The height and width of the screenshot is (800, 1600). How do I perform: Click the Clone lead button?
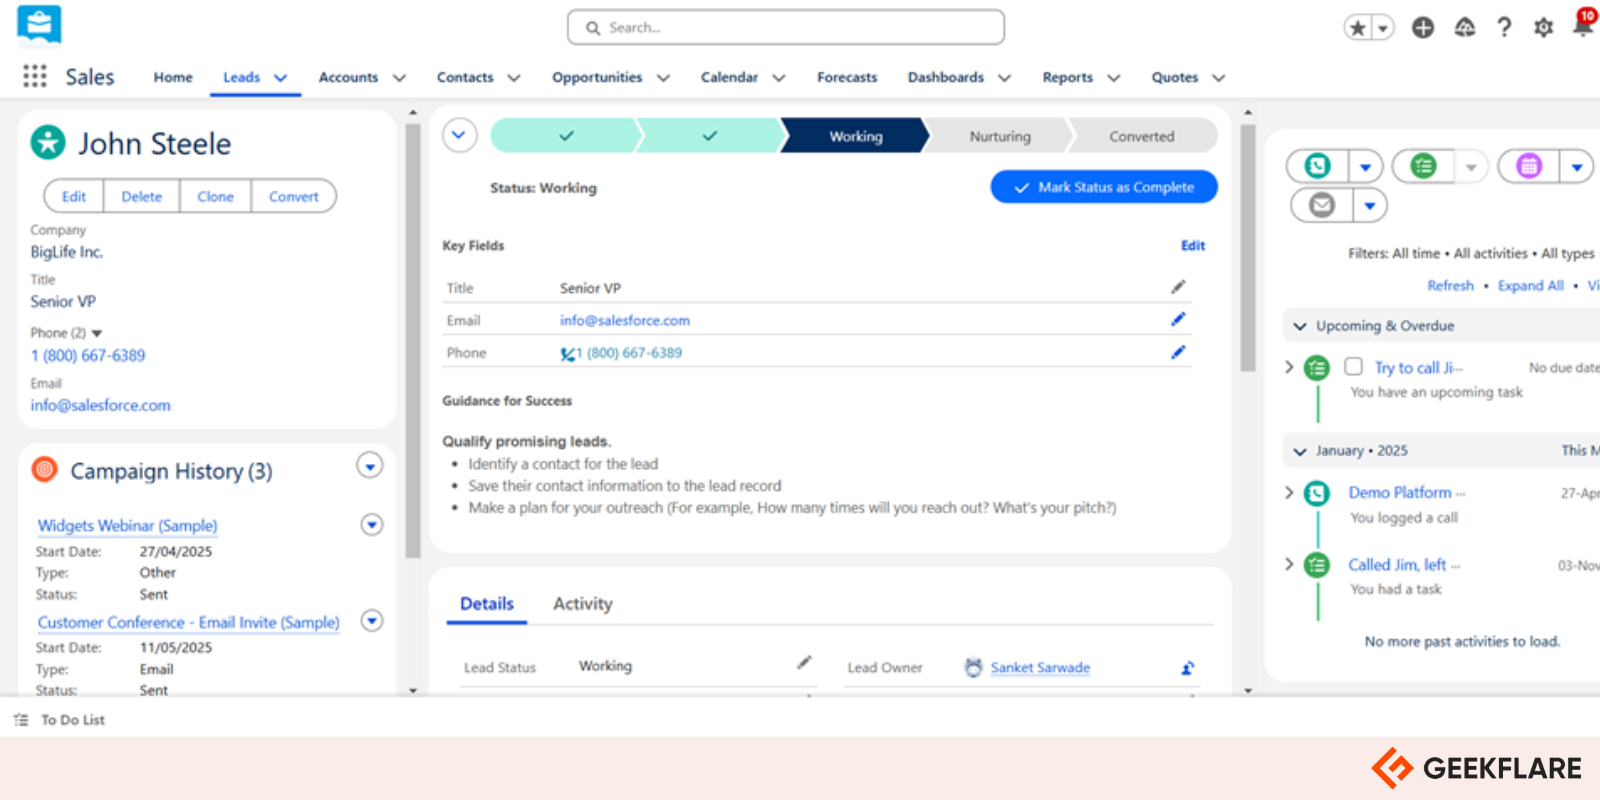tap(215, 196)
